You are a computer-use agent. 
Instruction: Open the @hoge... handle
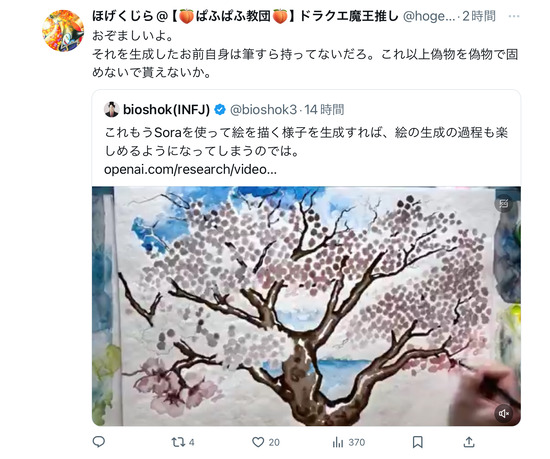[x=429, y=16]
